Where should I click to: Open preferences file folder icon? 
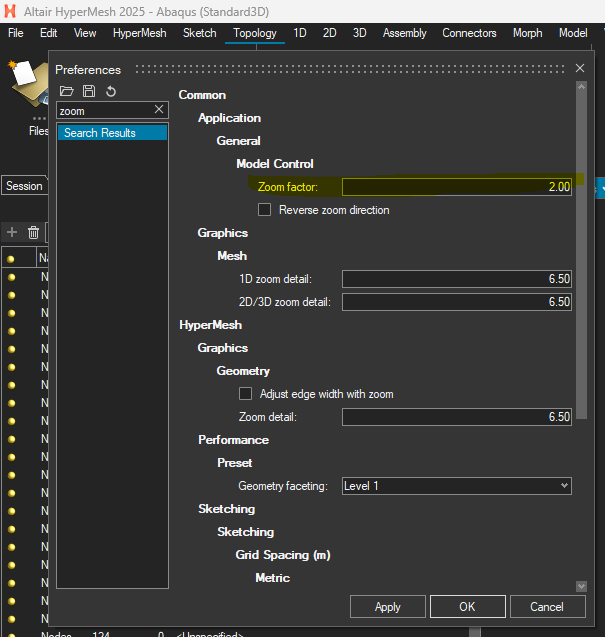66,91
